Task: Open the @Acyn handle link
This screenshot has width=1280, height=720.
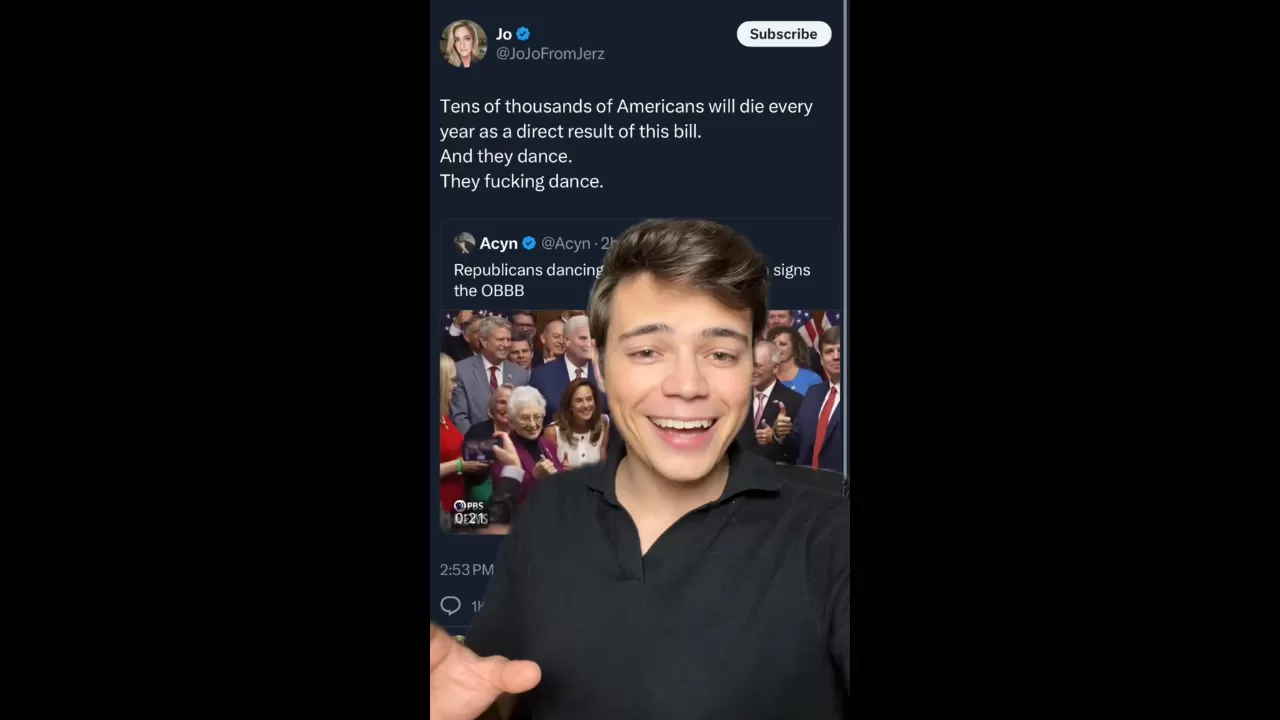Action: tap(566, 243)
